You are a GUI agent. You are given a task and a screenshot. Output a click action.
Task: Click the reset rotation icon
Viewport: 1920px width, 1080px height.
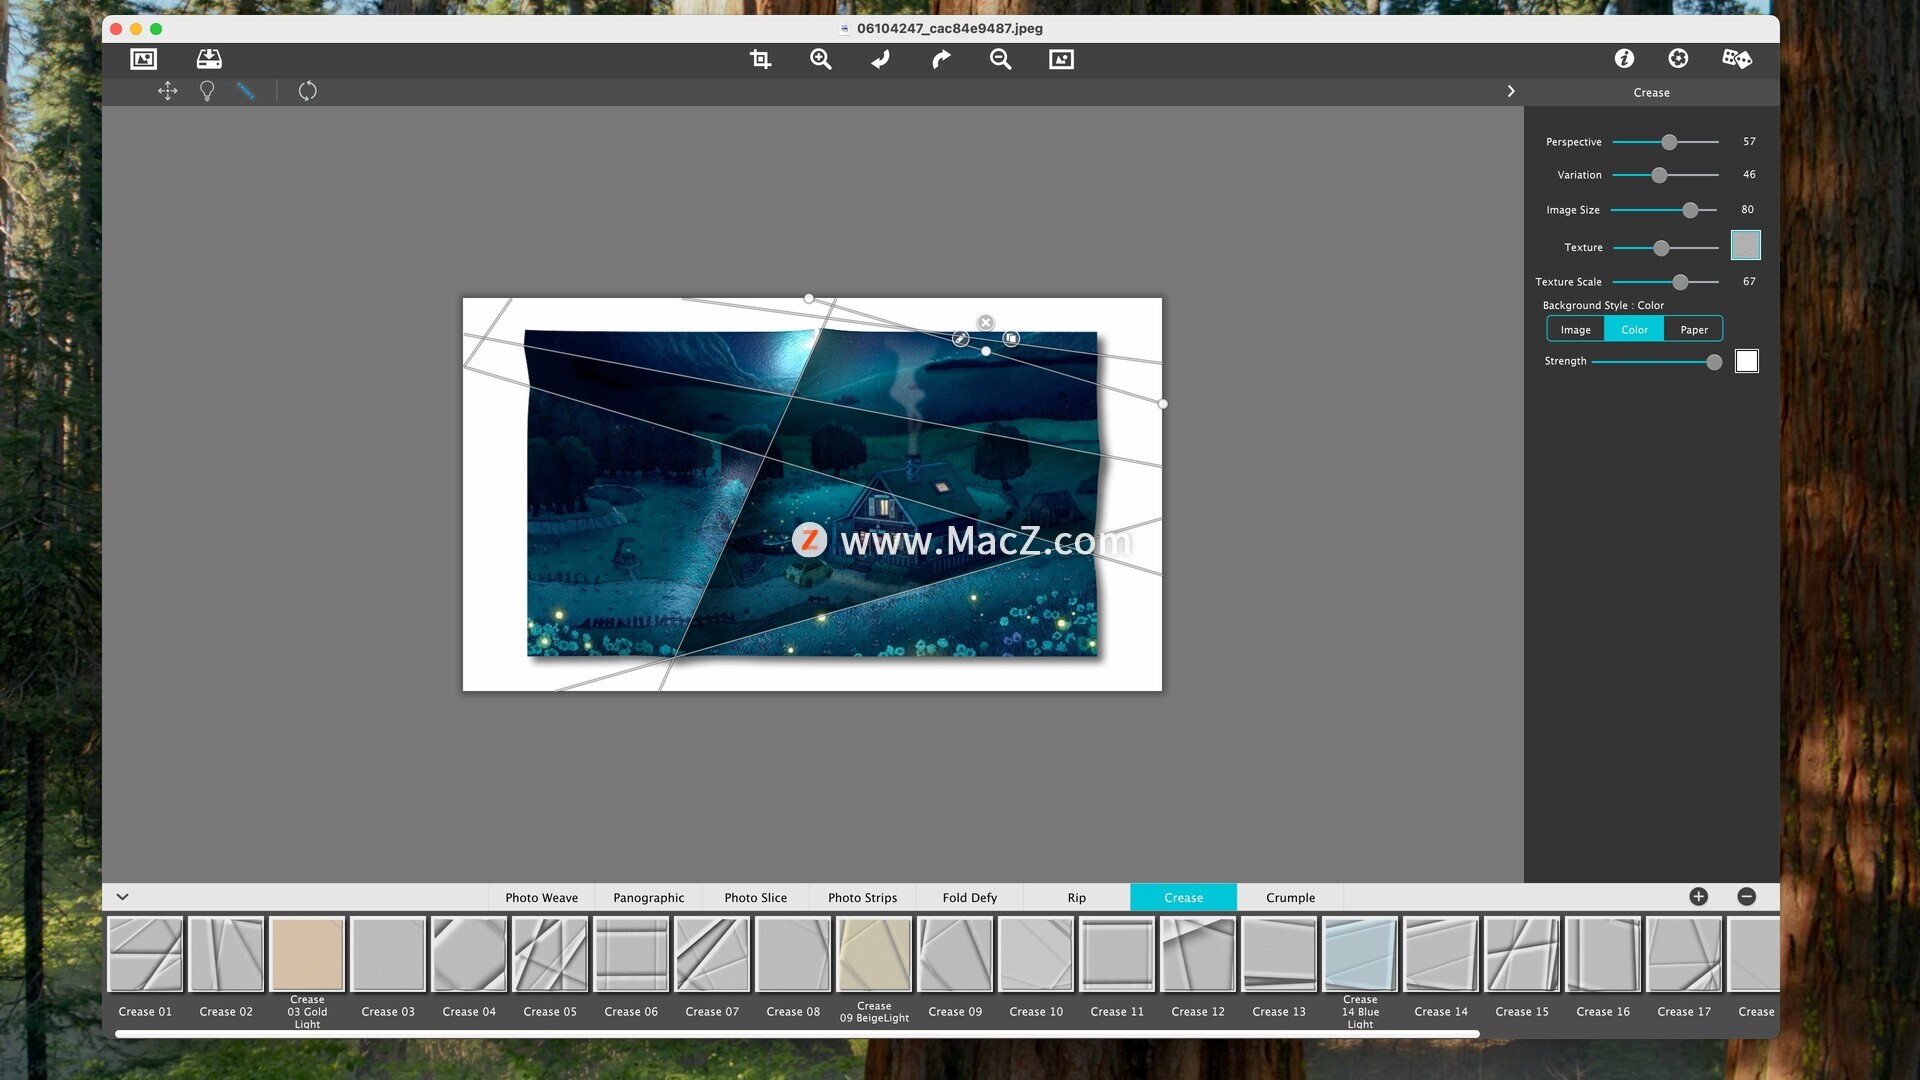[x=308, y=91]
